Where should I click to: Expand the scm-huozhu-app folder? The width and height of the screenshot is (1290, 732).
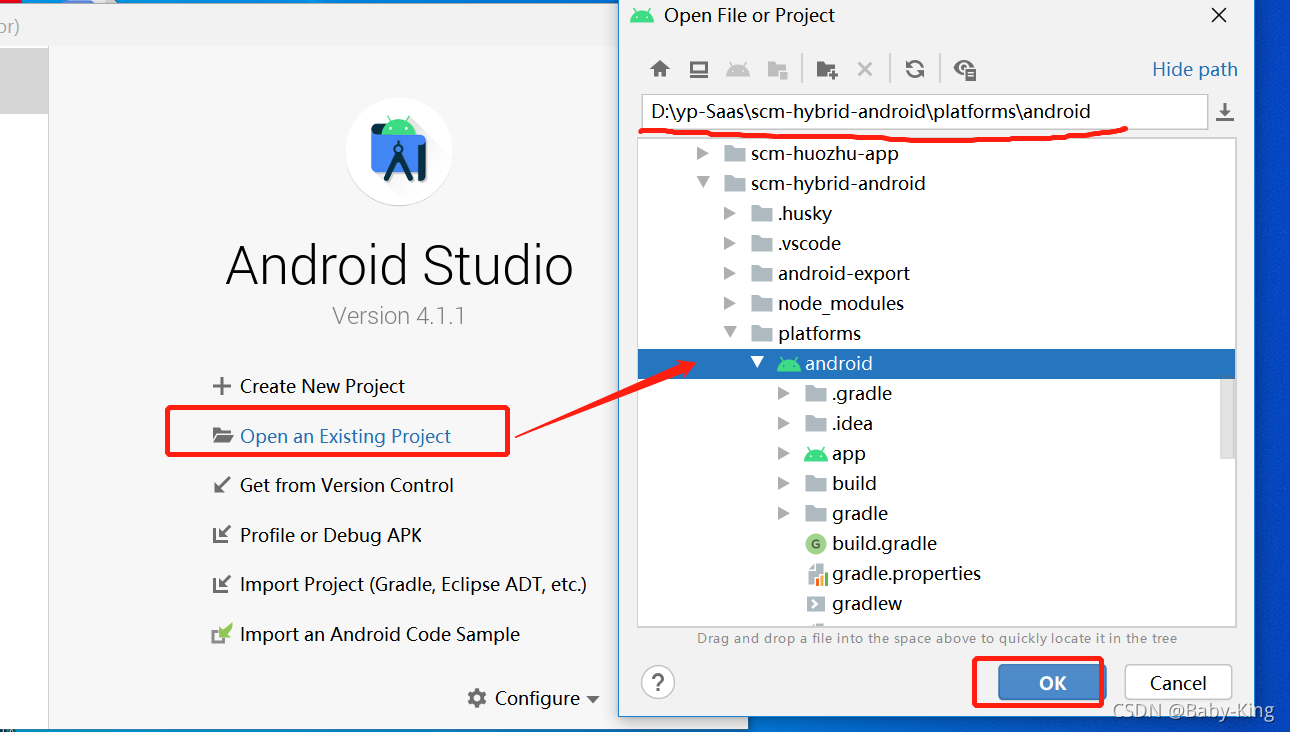(x=703, y=153)
